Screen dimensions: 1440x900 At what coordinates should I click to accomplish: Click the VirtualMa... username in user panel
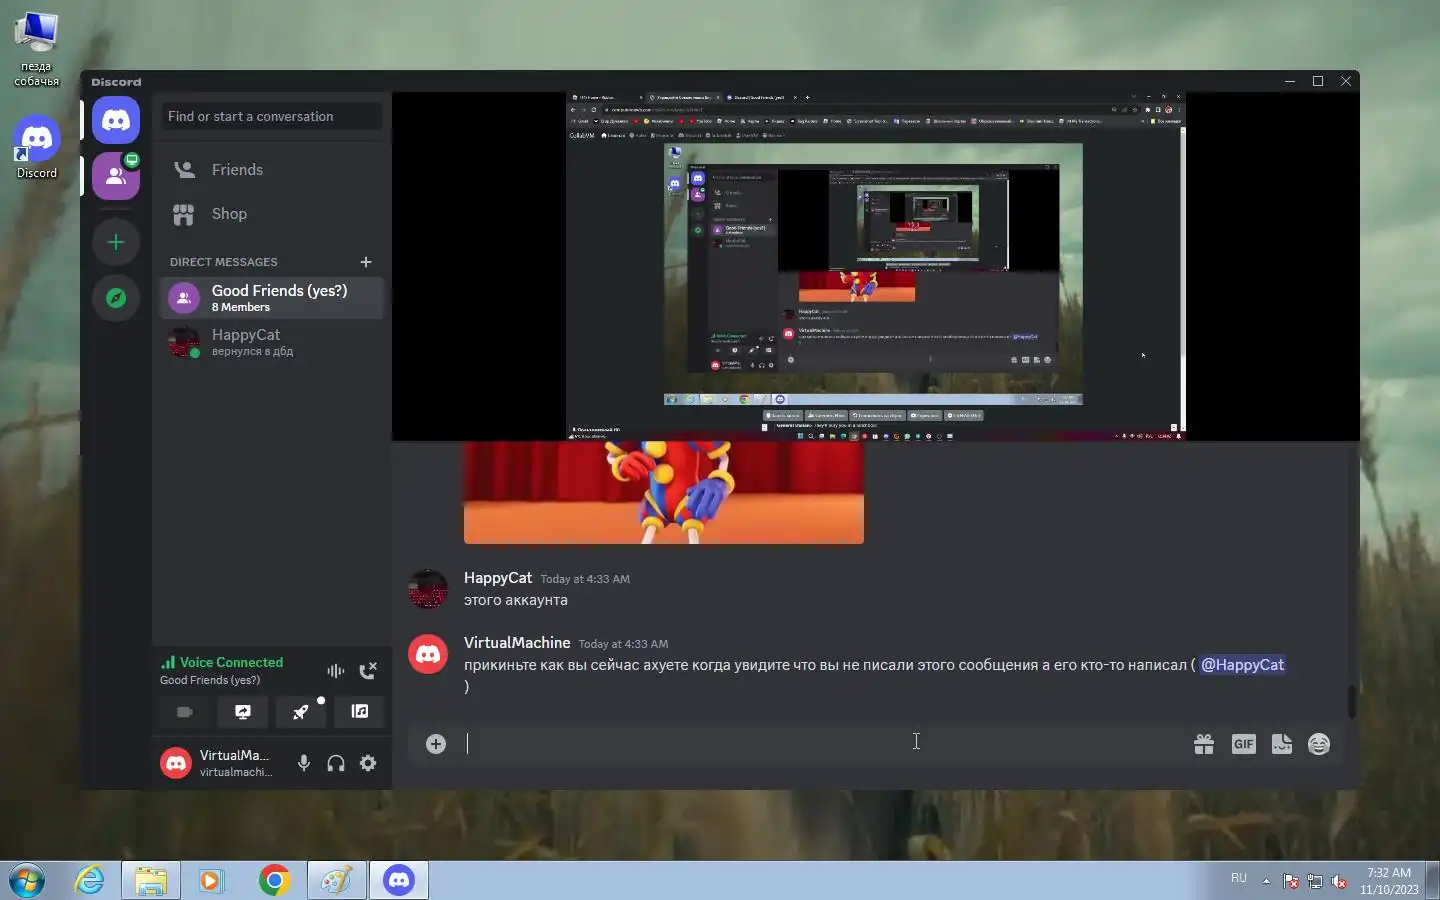(x=234, y=755)
